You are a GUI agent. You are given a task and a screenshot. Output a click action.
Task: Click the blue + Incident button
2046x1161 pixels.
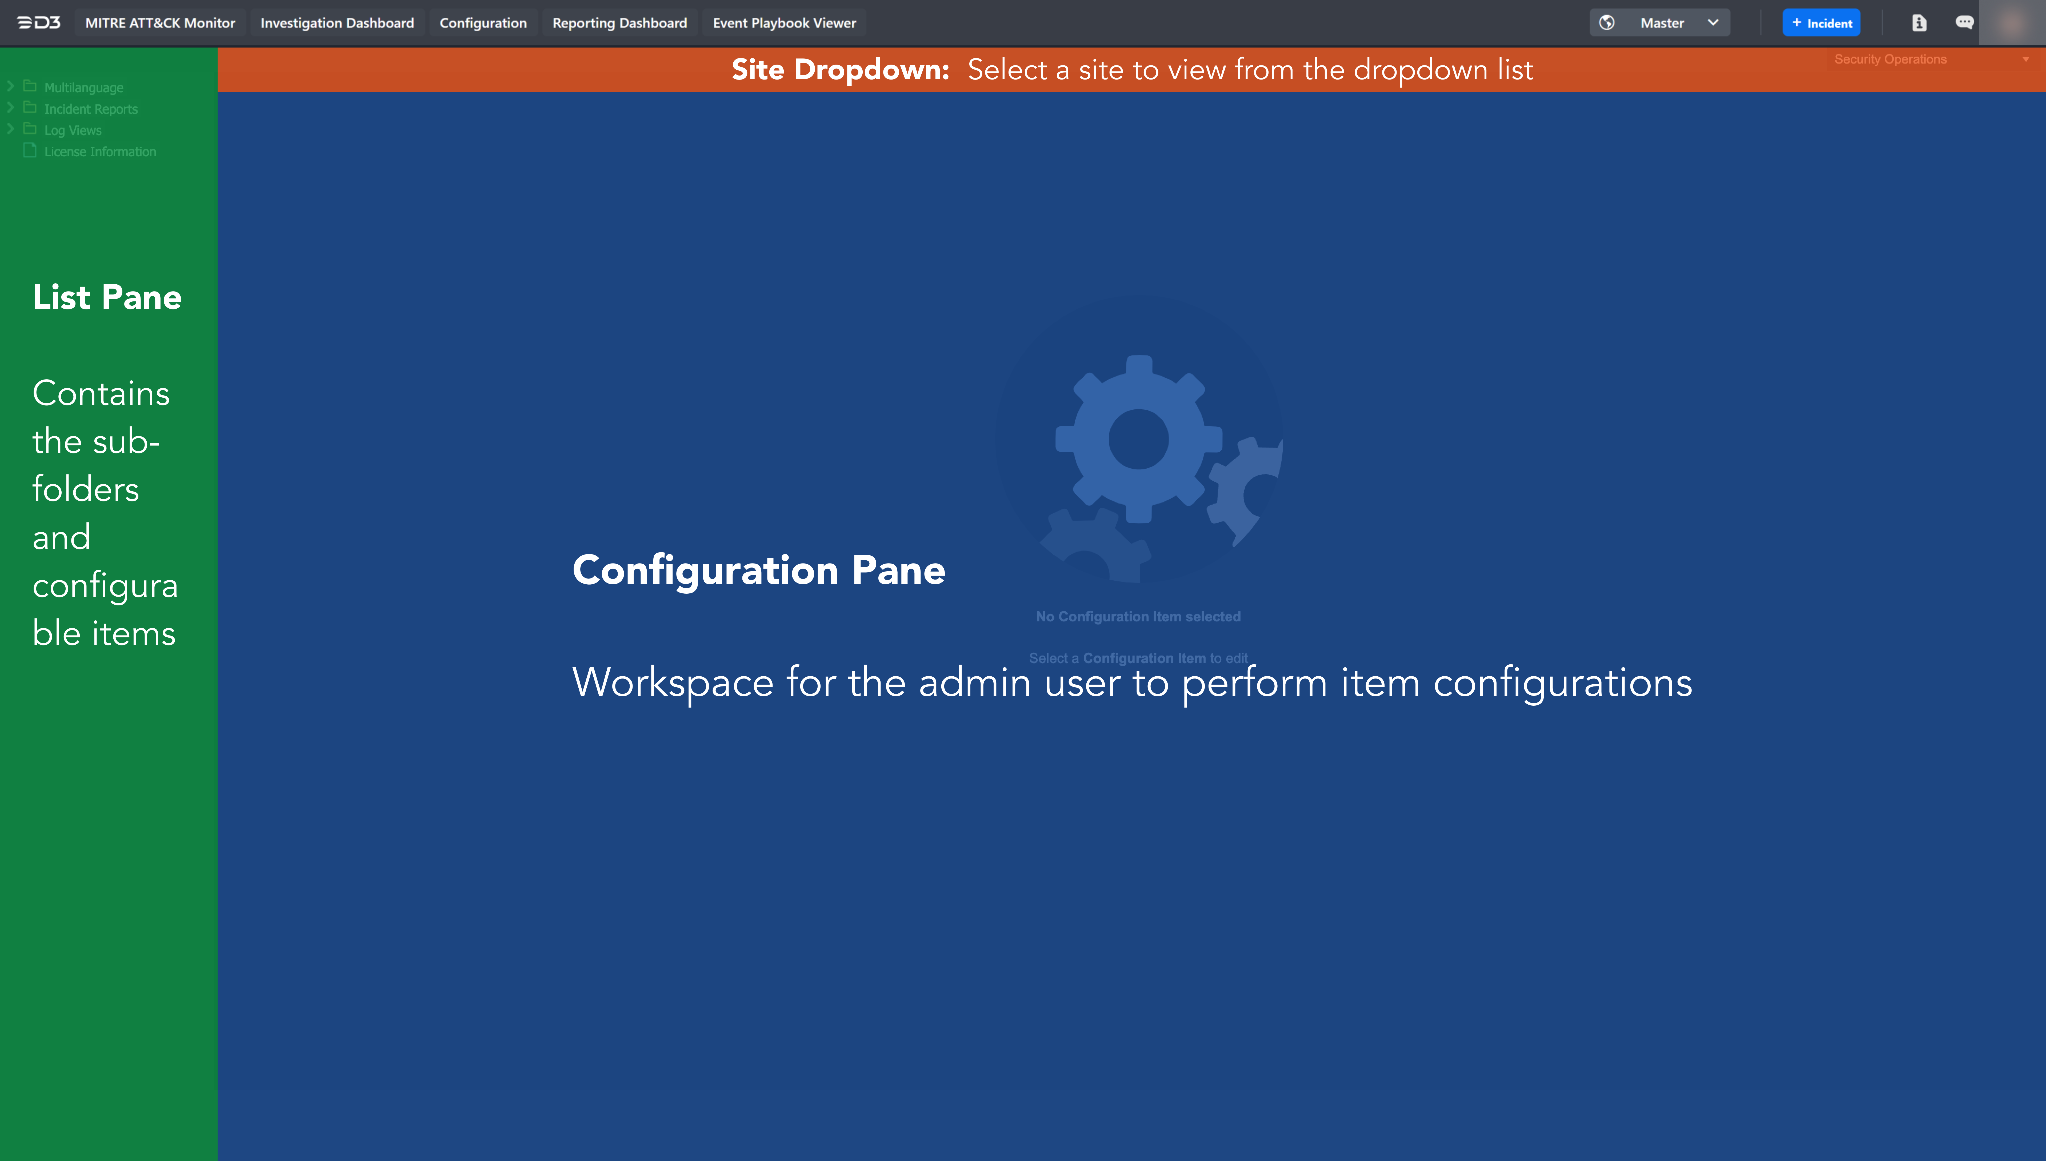tap(1821, 22)
